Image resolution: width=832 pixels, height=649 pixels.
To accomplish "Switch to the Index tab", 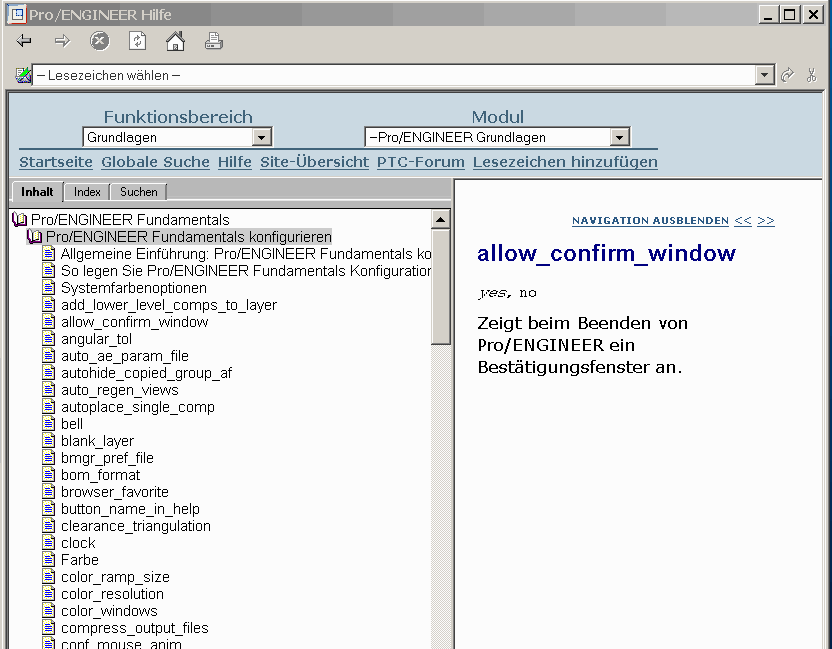I will click(87, 192).
